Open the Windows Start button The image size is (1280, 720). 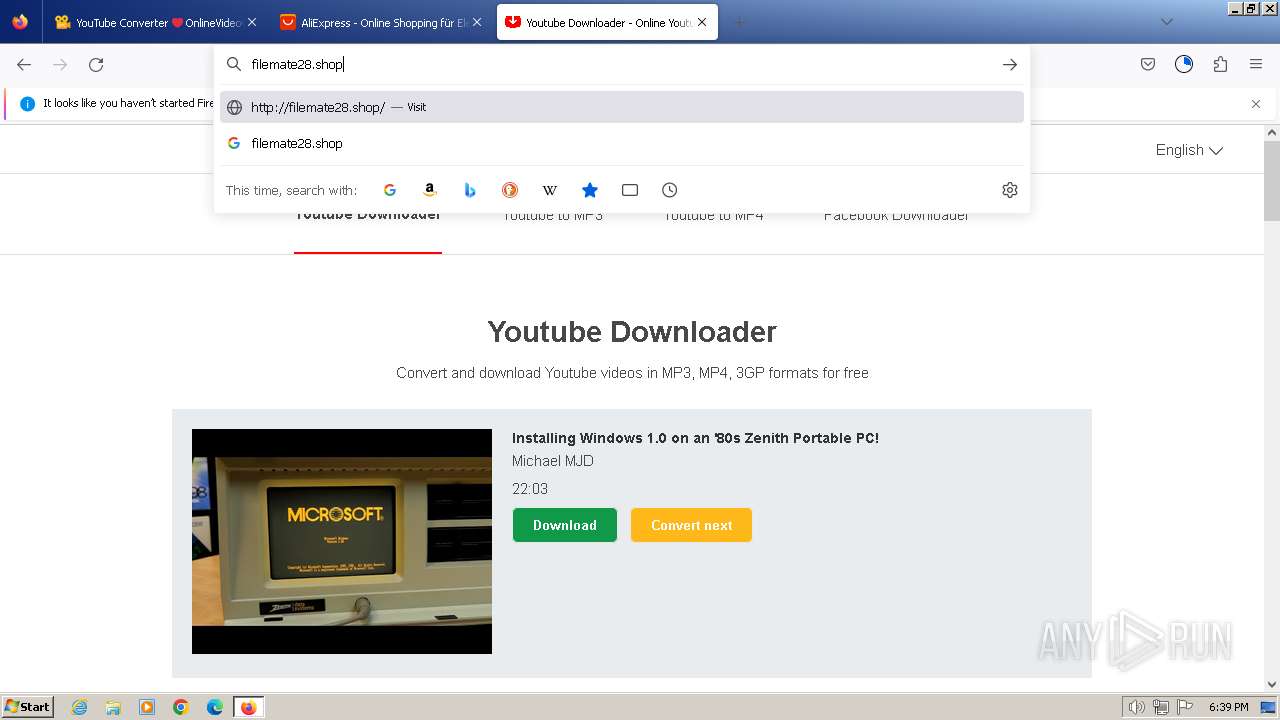pos(28,707)
